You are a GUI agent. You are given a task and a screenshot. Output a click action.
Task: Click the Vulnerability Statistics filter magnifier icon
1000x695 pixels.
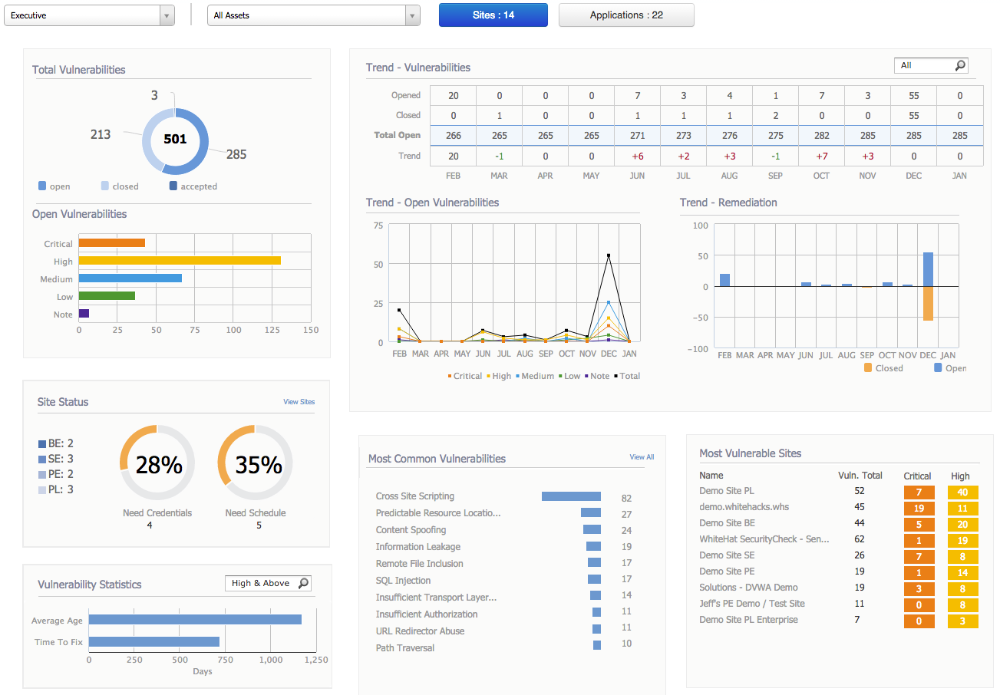tap(304, 583)
